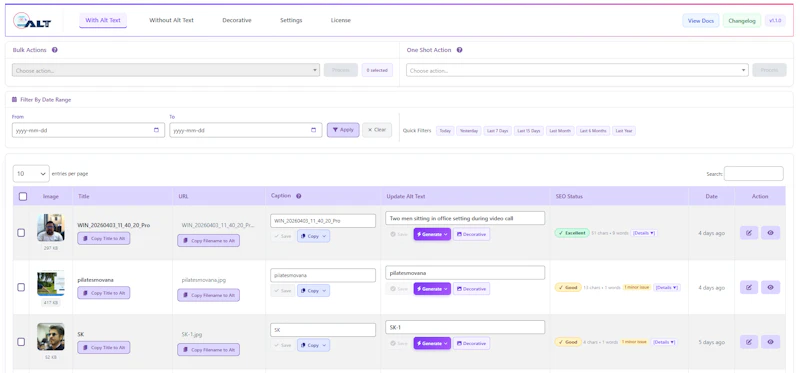Click the v1.1.0 version badge
The height and width of the screenshot is (373, 800).
(775, 21)
